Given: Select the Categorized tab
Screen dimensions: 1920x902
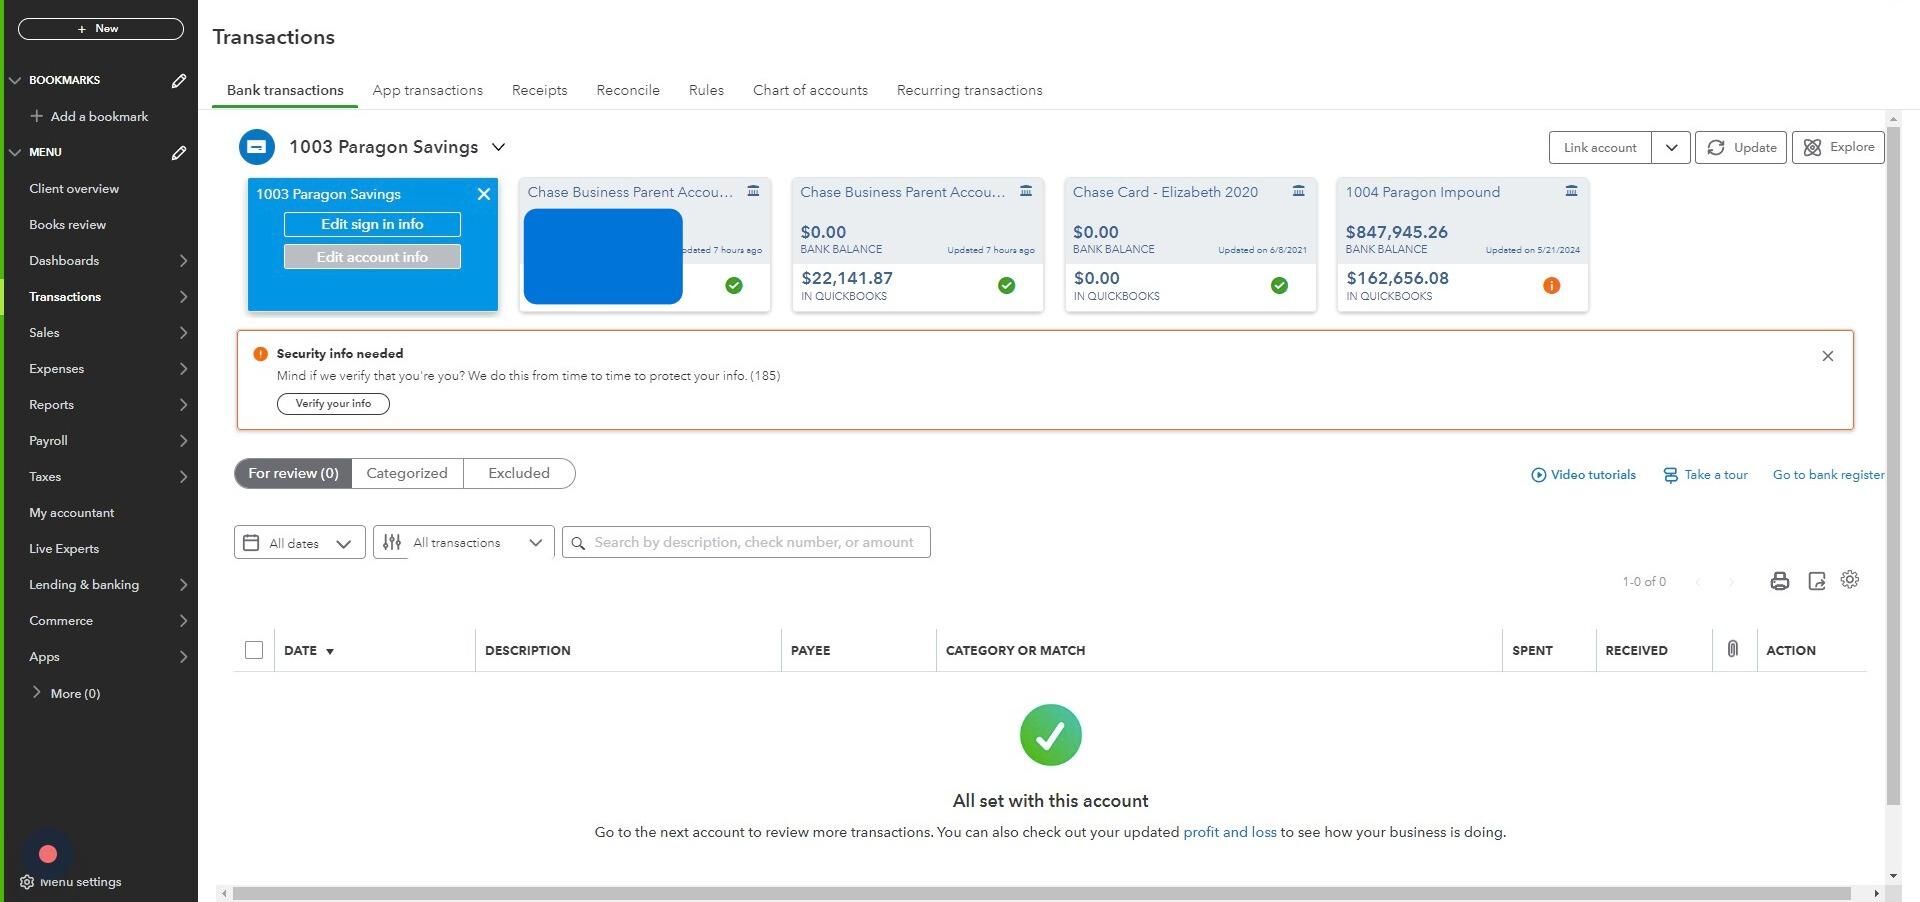Looking at the screenshot, I should pyautogui.click(x=407, y=474).
